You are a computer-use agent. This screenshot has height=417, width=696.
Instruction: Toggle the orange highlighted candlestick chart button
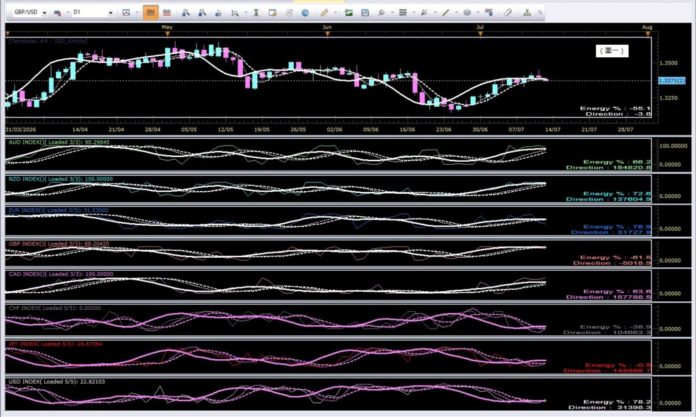(150, 12)
